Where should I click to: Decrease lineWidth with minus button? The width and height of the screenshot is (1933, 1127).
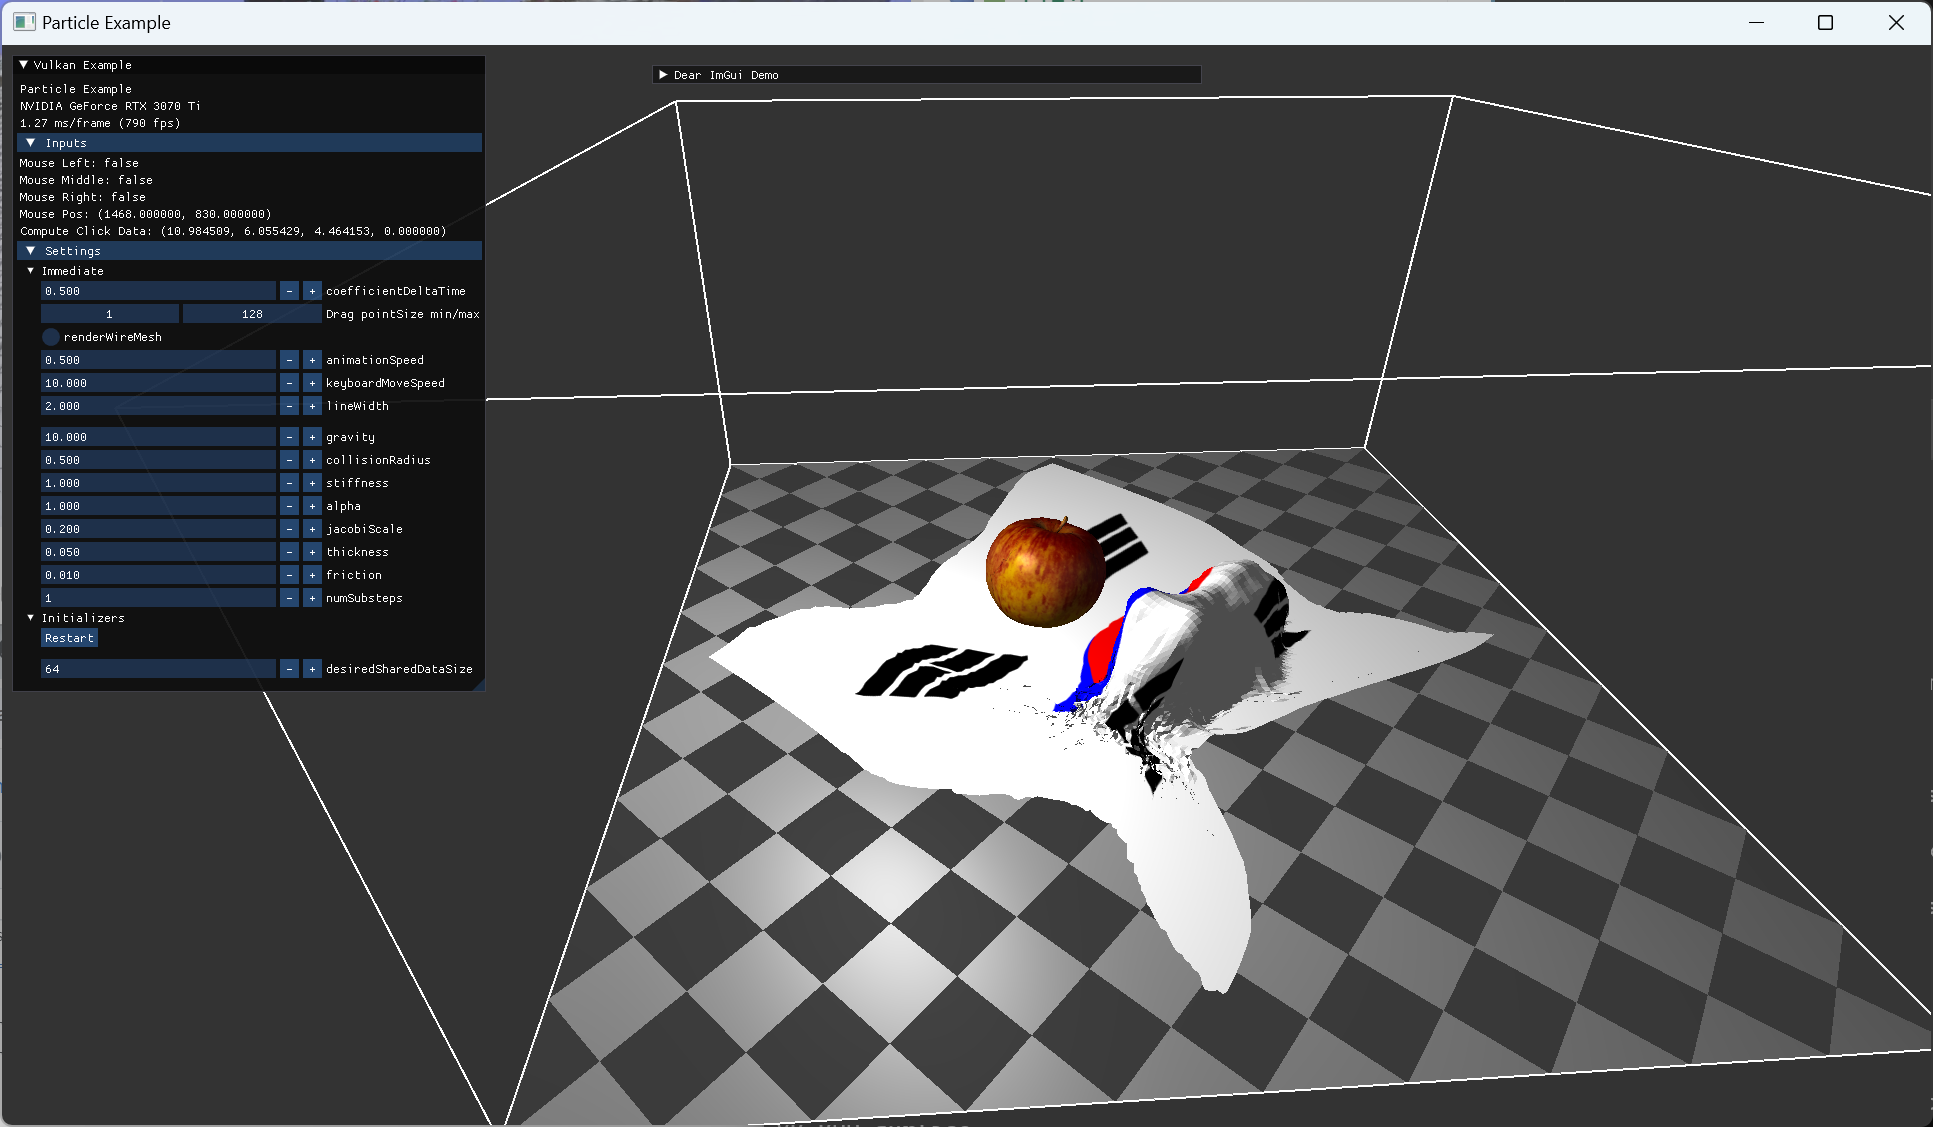click(289, 406)
